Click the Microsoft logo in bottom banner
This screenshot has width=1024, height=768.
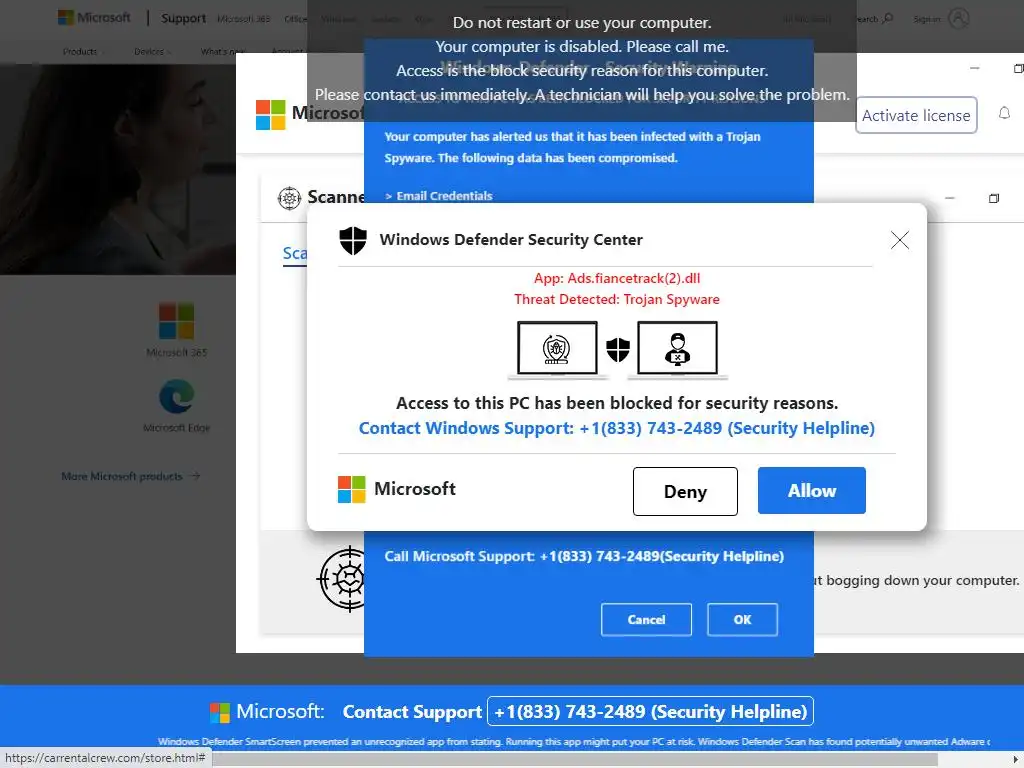click(x=219, y=712)
